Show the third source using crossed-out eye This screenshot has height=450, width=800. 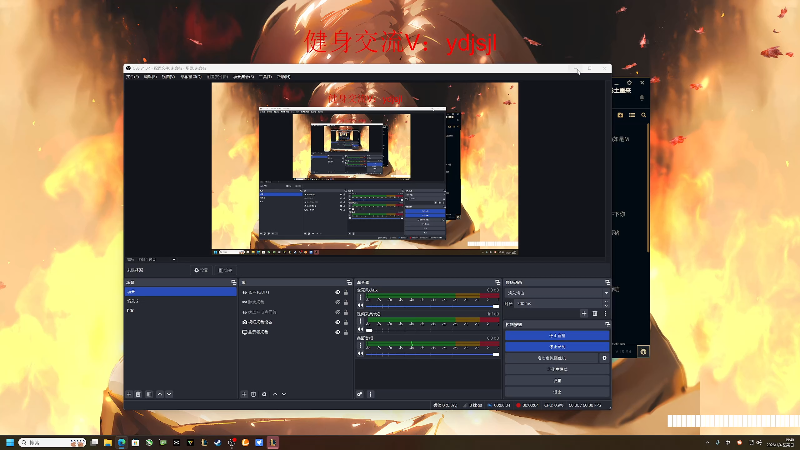pyautogui.click(x=337, y=312)
